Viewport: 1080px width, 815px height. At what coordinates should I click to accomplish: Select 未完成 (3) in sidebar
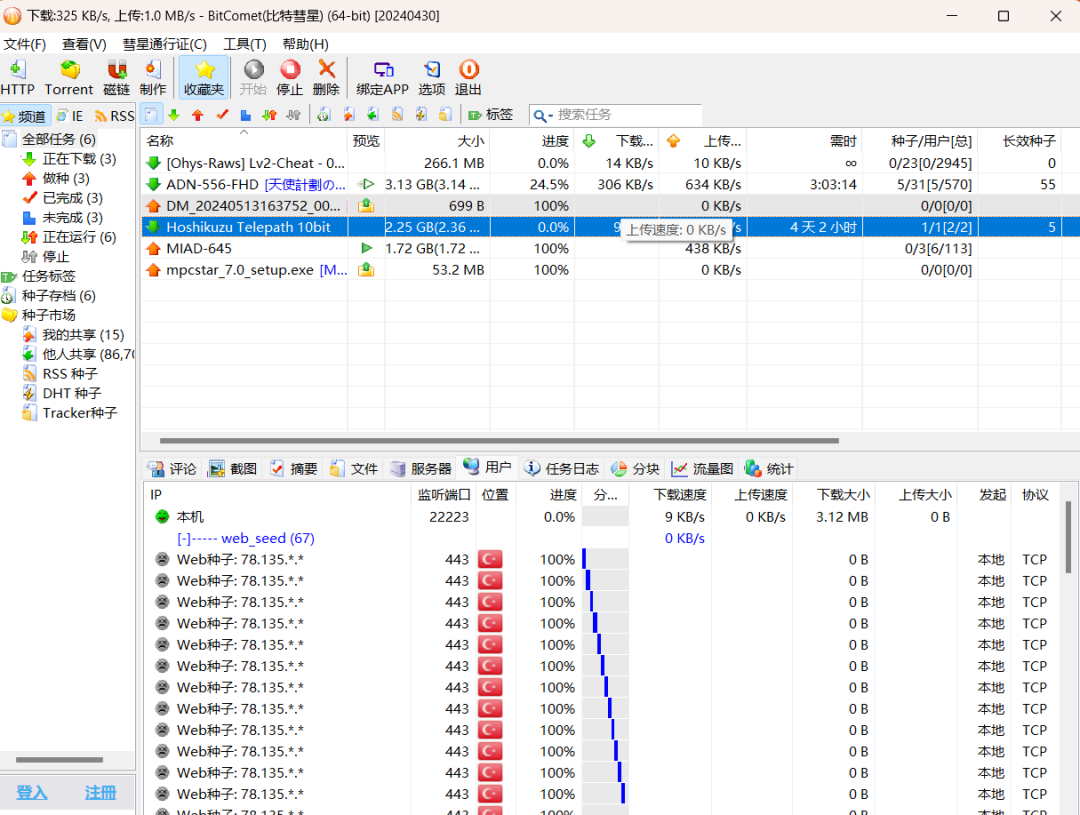point(72,218)
